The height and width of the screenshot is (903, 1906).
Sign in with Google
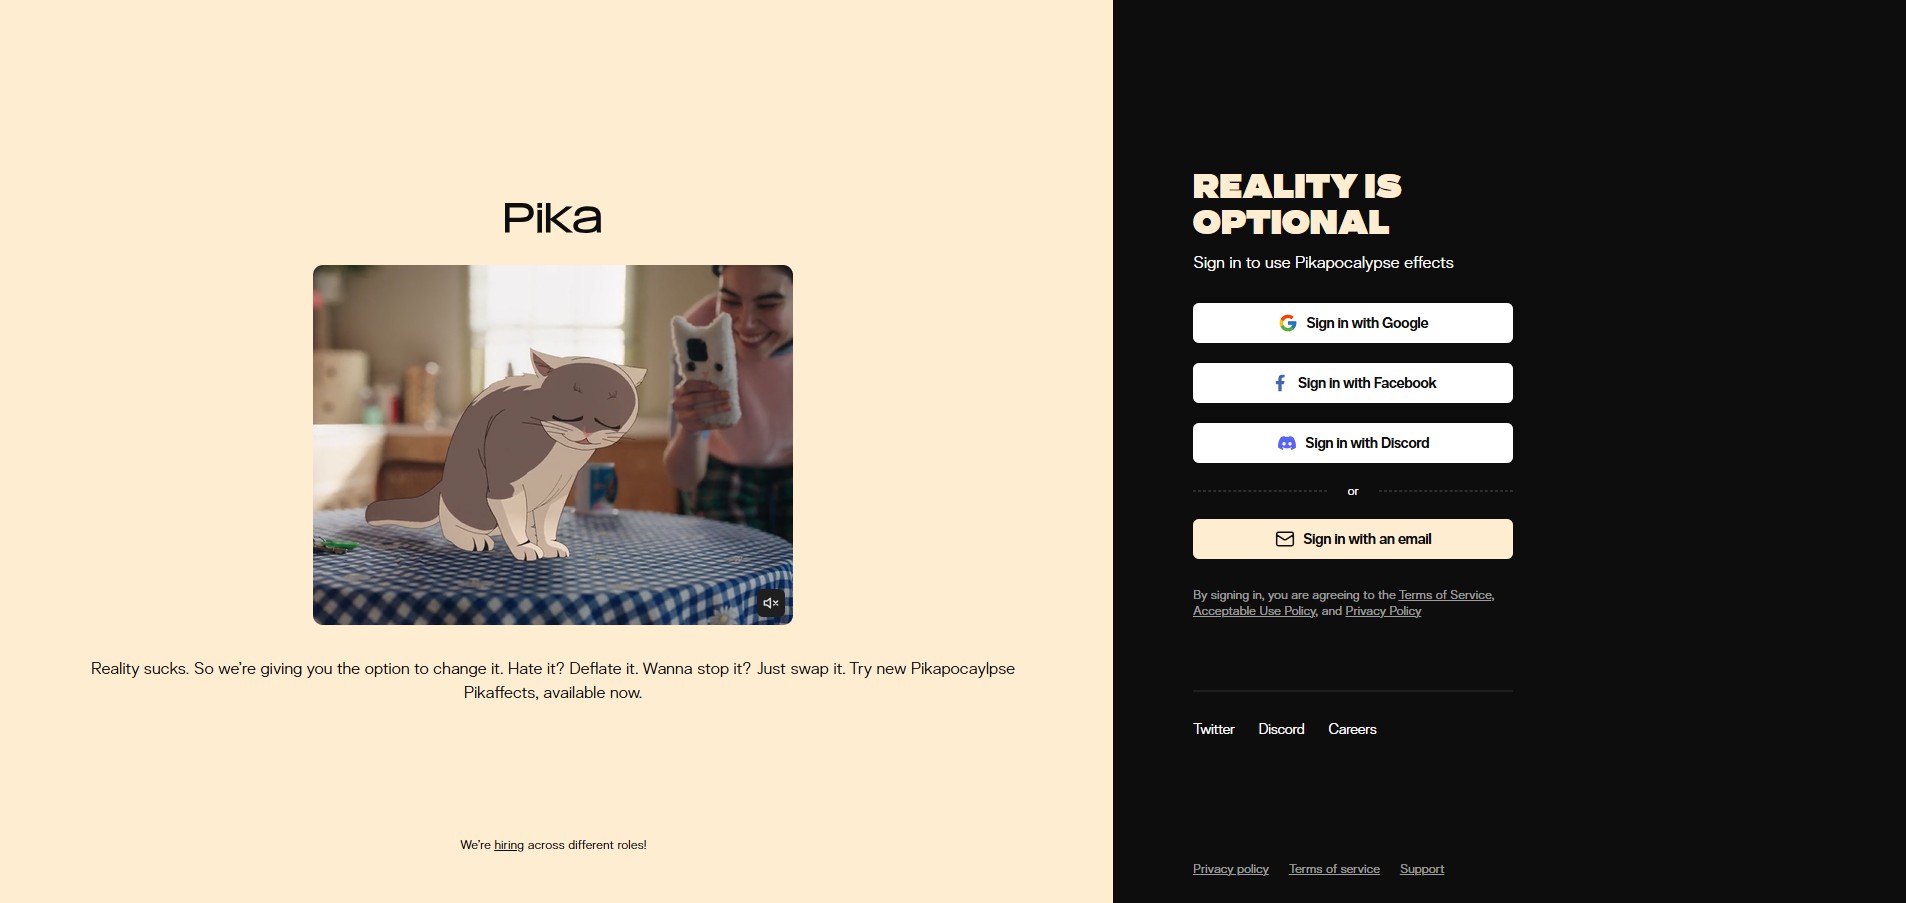point(1352,323)
